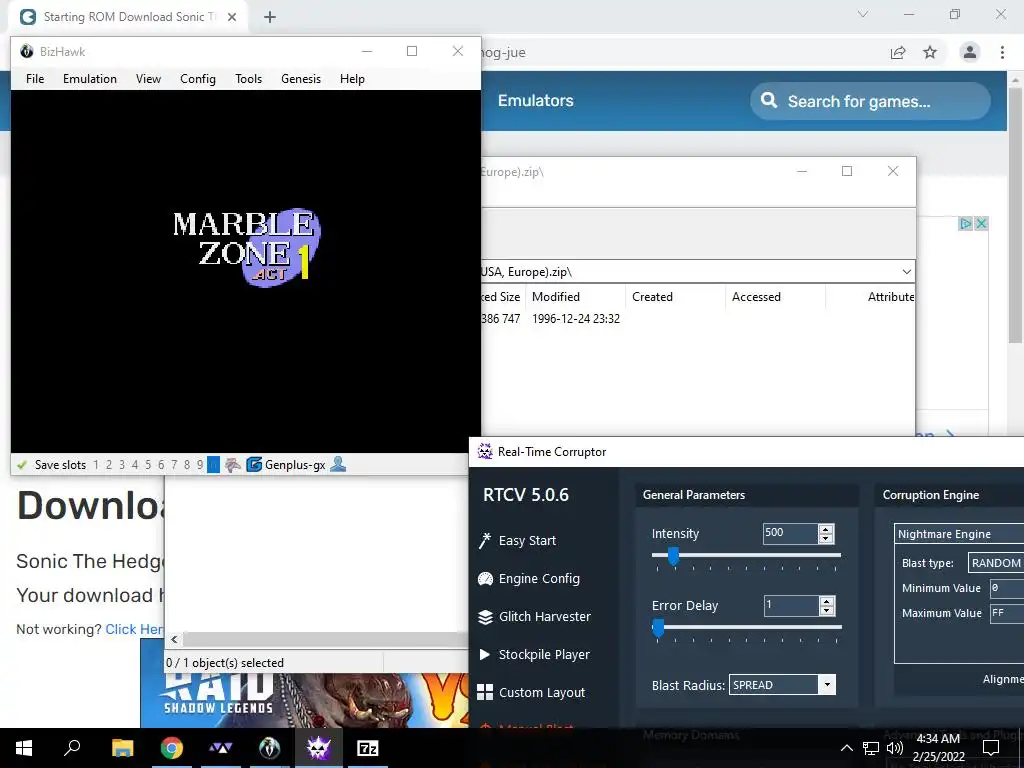Increase Intensity with the up stepper
The width and height of the screenshot is (1024, 768).
click(x=826, y=529)
